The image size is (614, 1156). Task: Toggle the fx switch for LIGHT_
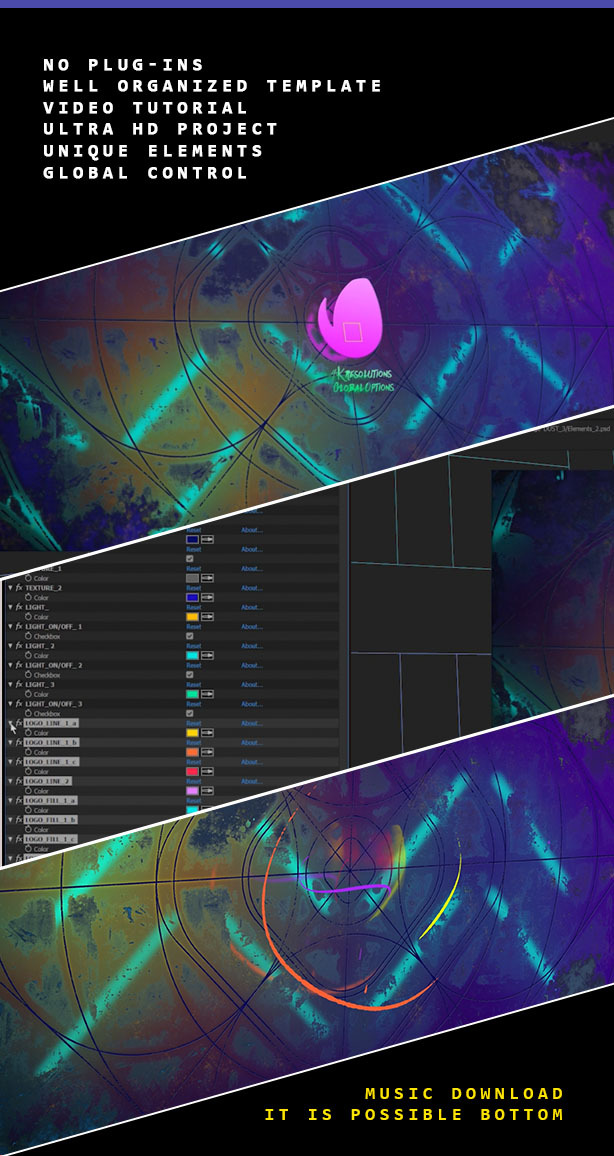pyautogui.click(x=19, y=607)
